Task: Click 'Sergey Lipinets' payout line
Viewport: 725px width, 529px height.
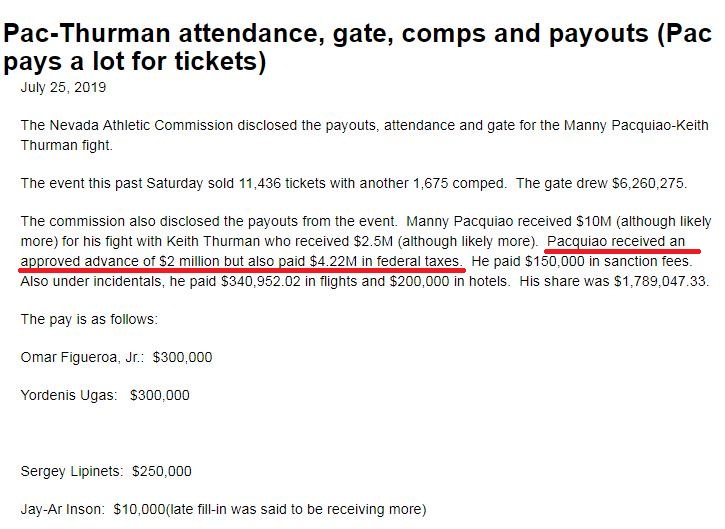Action: coord(106,471)
